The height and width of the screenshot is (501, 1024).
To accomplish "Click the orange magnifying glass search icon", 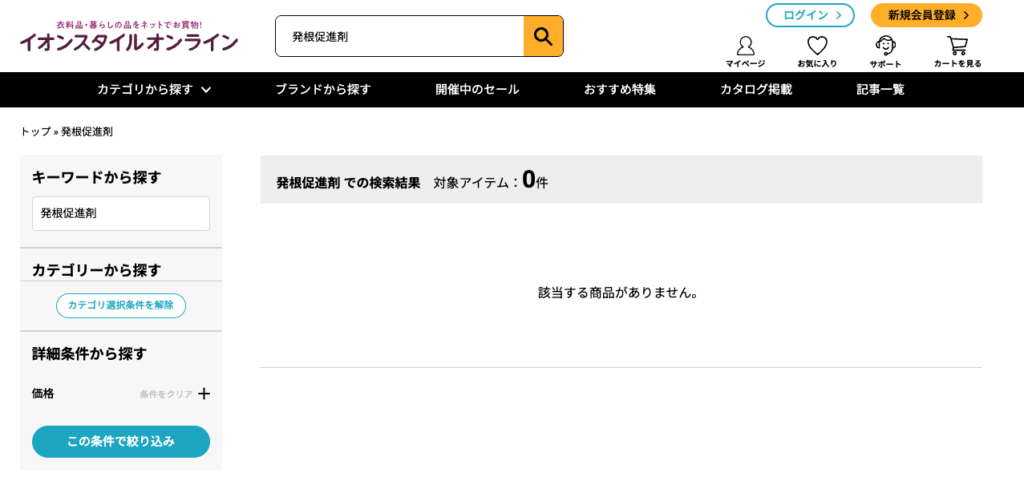I will [543, 36].
